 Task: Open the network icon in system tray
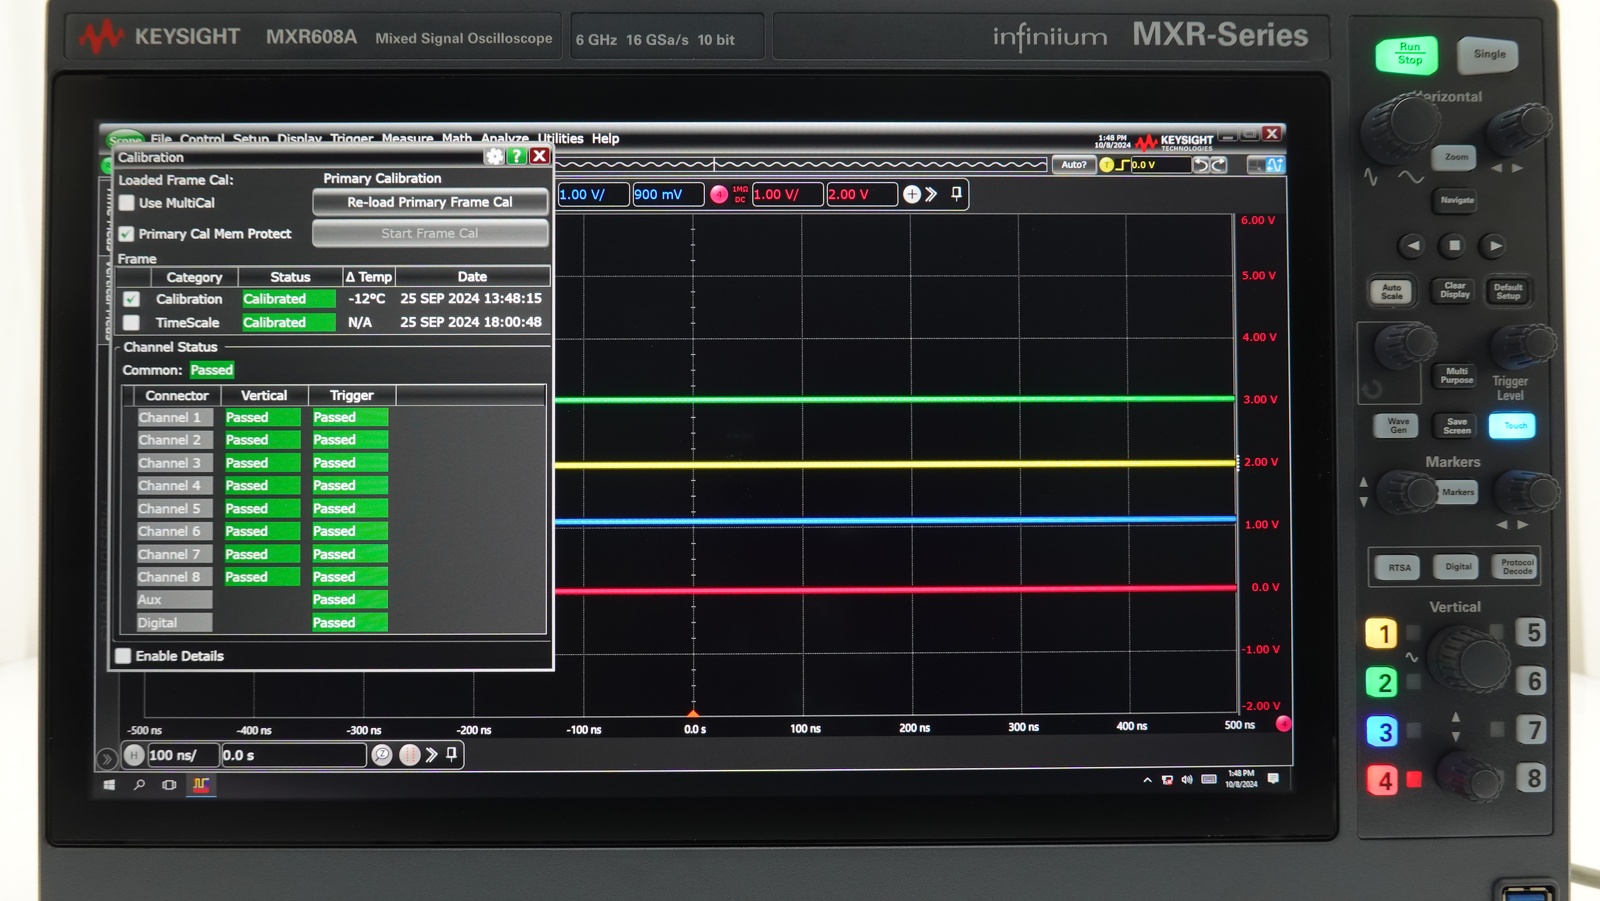(x=1167, y=779)
